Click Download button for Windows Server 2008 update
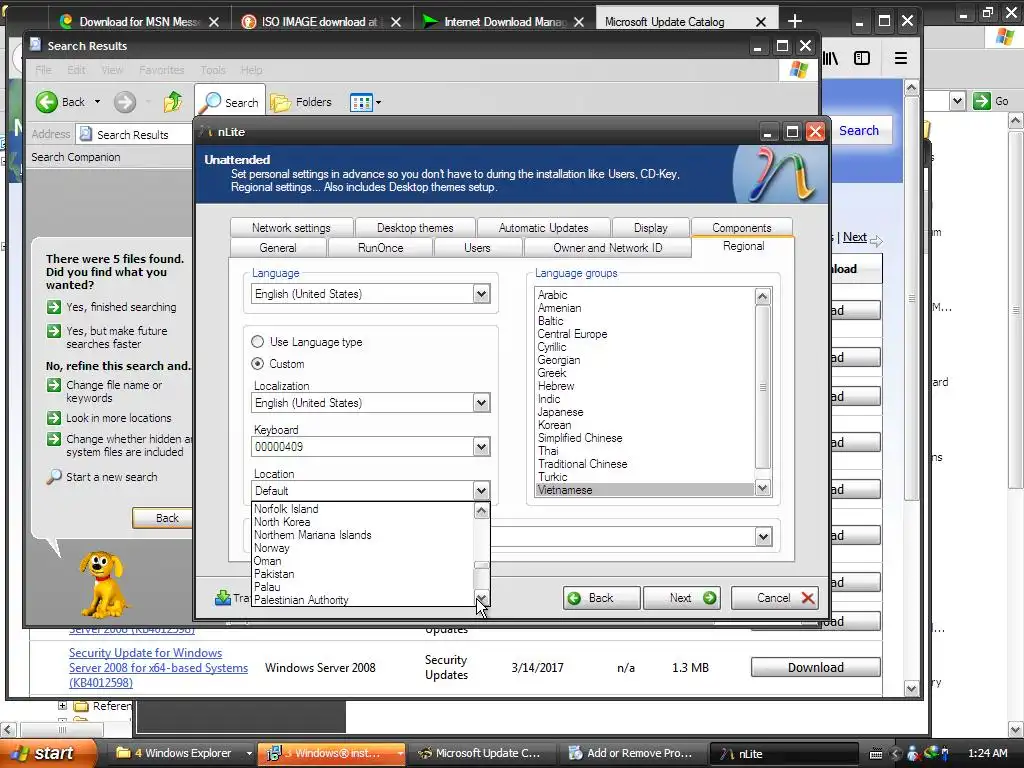This screenshot has height=768, width=1024. click(x=816, y=667)
